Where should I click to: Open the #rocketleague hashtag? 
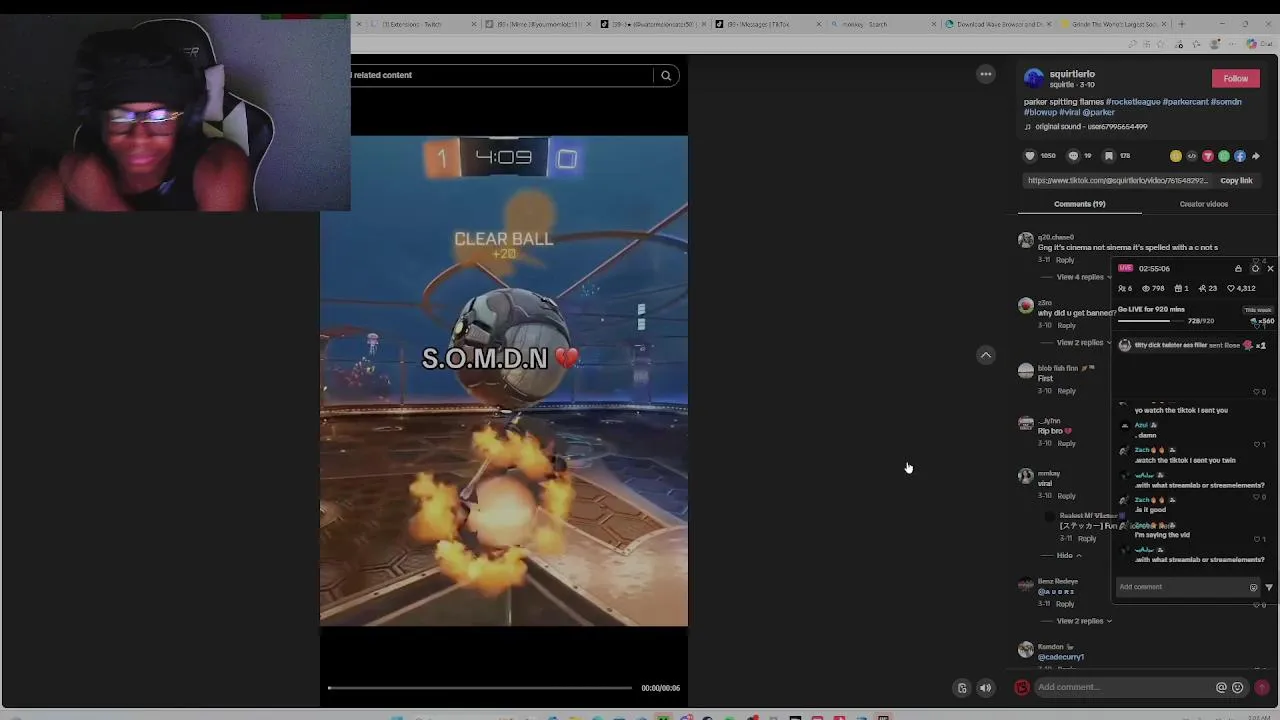pos(1133,102)
